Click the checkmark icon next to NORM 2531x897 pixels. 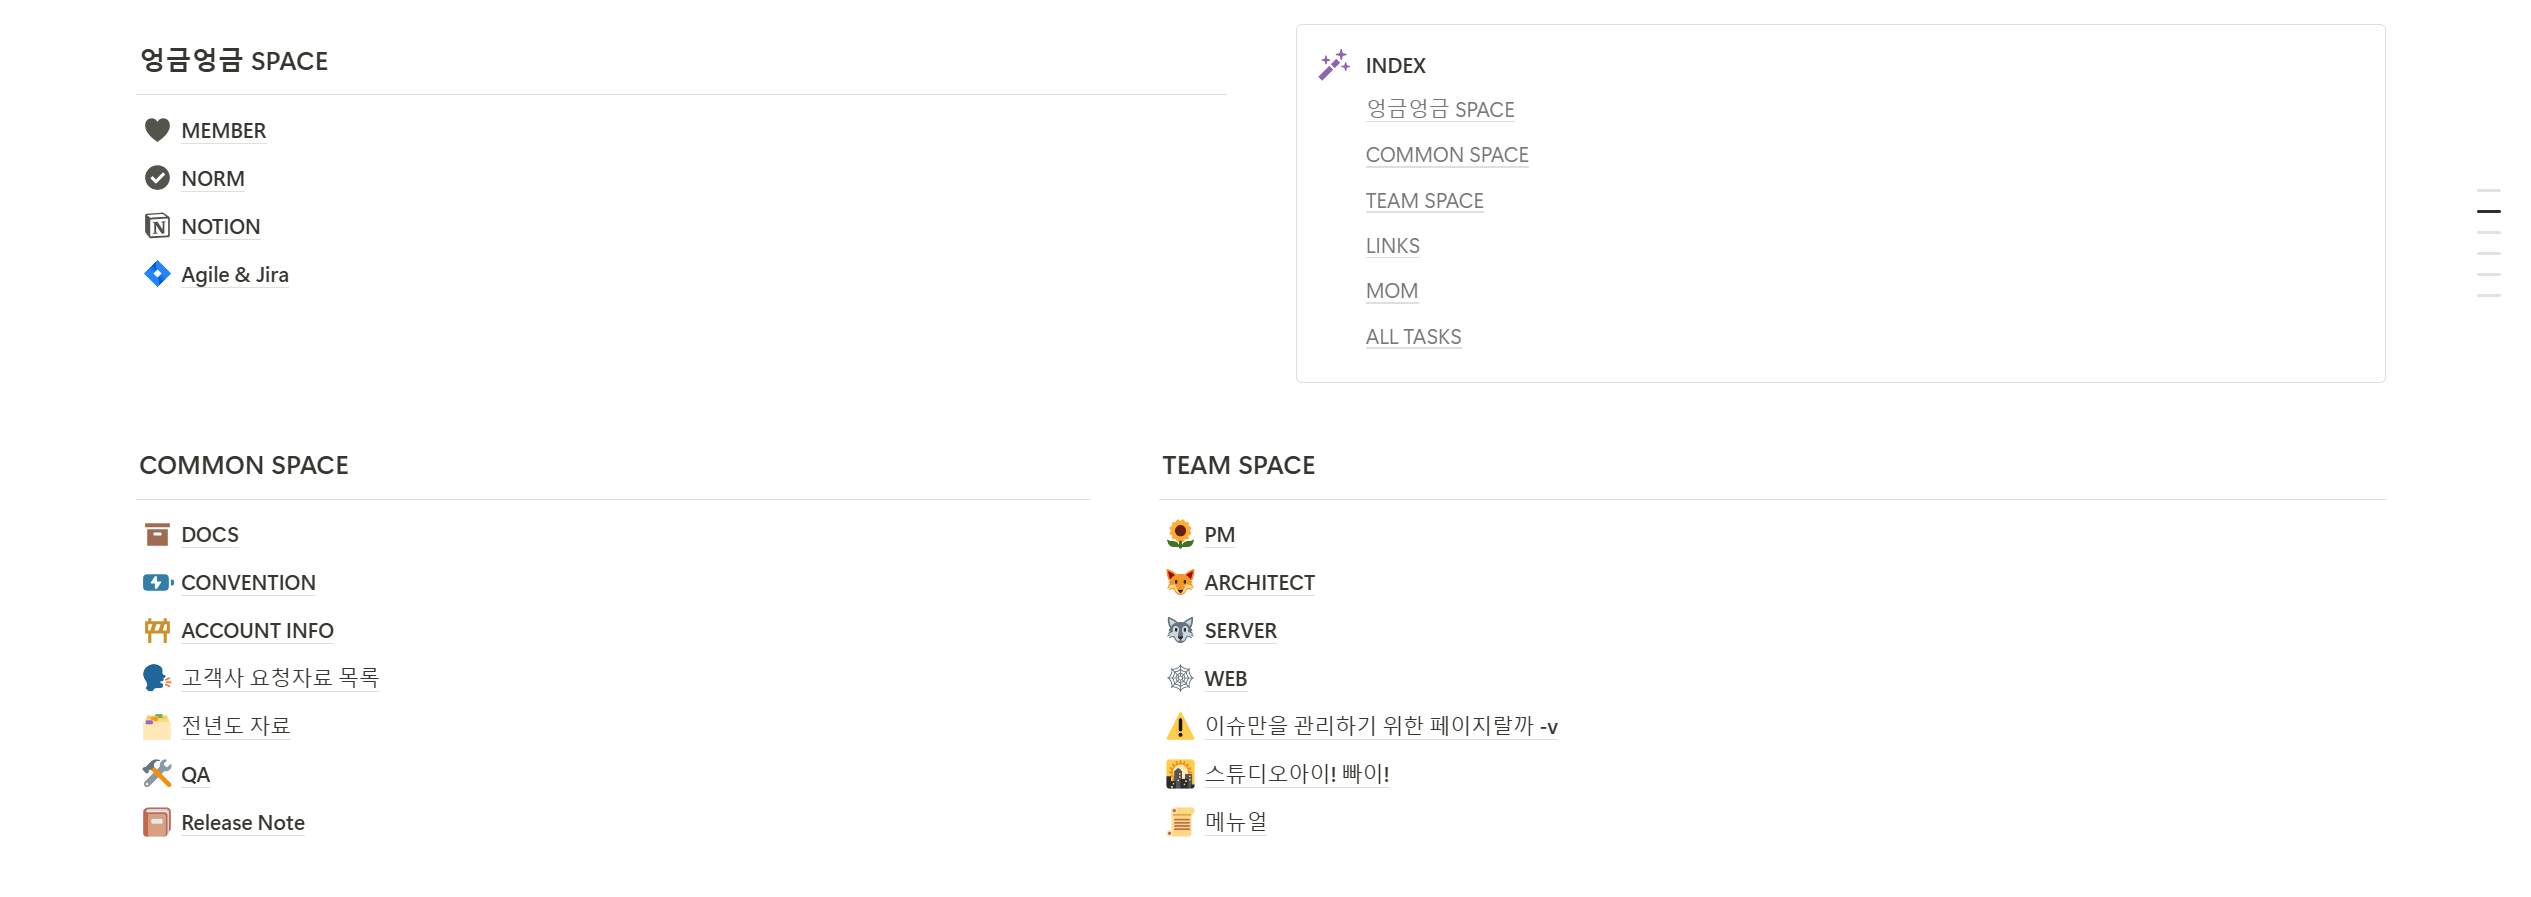[157, 178]
